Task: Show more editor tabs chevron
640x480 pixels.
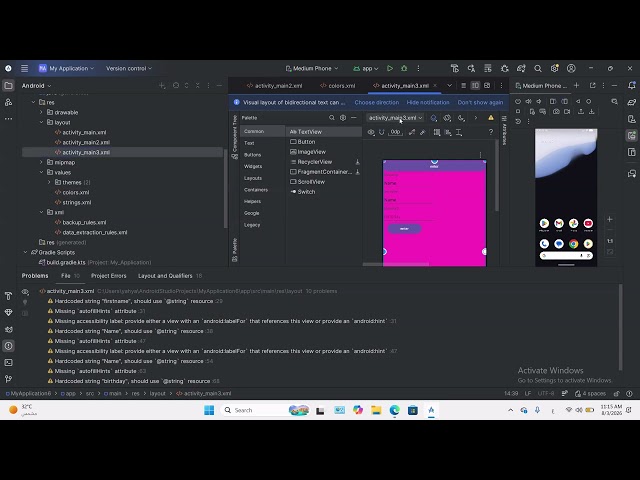Action: [x=449, y=85]
